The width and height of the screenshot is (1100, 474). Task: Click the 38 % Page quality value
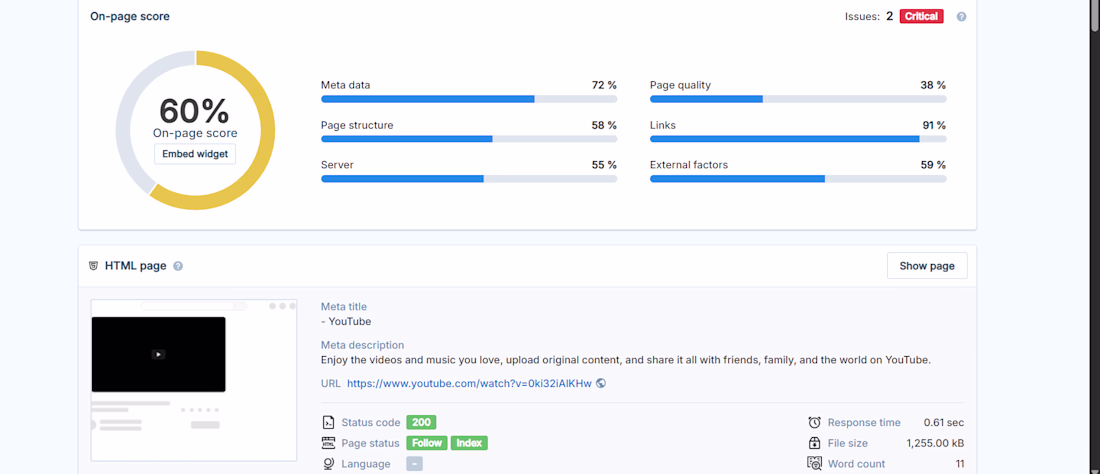pyautogui.click(x=933, y=85)
